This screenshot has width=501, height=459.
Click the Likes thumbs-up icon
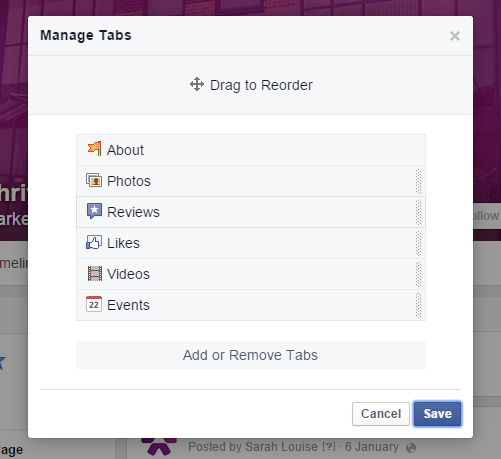(x=94, y=242)
